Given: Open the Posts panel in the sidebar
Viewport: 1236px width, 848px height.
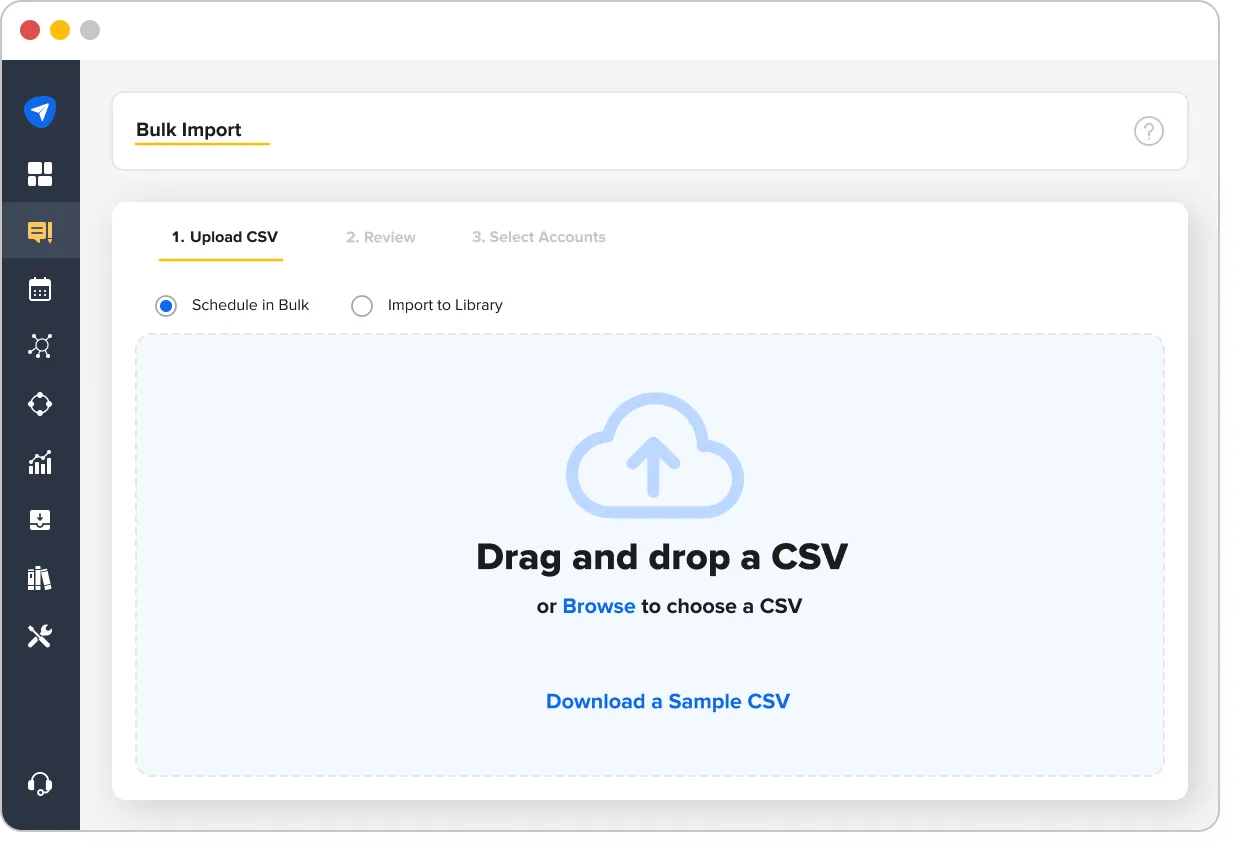Looking at the screenshot, I should [40, 231].
